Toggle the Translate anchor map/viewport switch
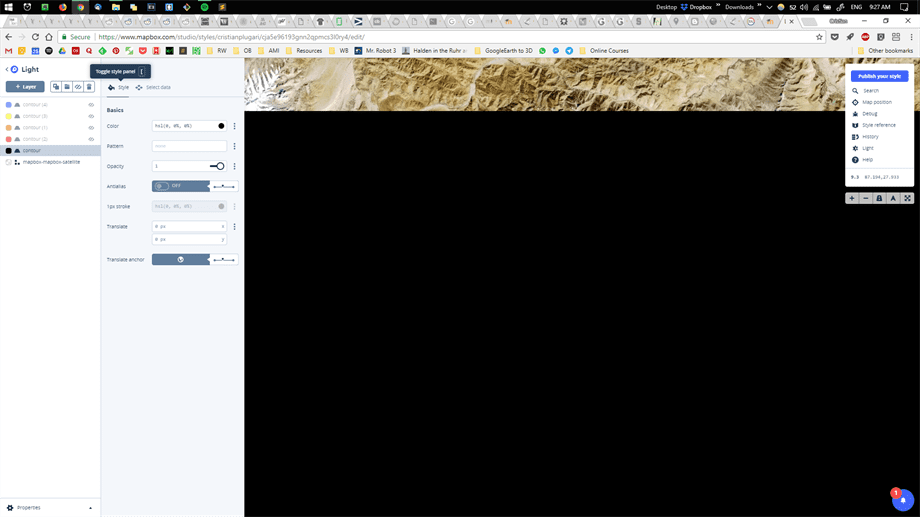The height and width of the screenshot is (517, 920). [x=181, y=259]
